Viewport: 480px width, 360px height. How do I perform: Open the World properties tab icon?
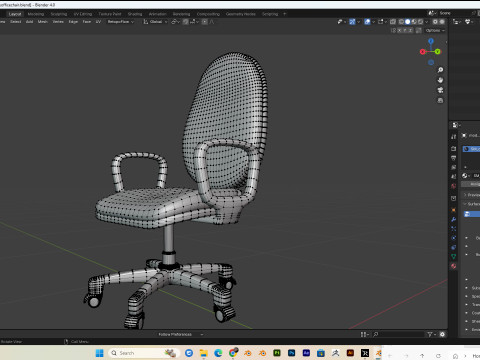click(453, 186)
